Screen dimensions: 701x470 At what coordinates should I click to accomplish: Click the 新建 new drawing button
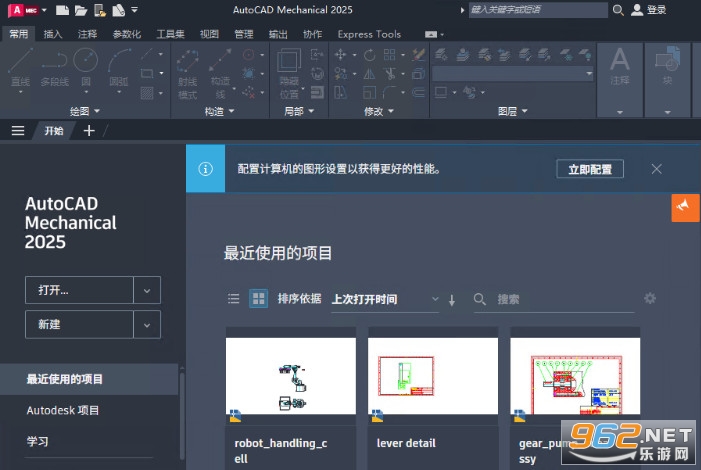click(x=79, y=325)
